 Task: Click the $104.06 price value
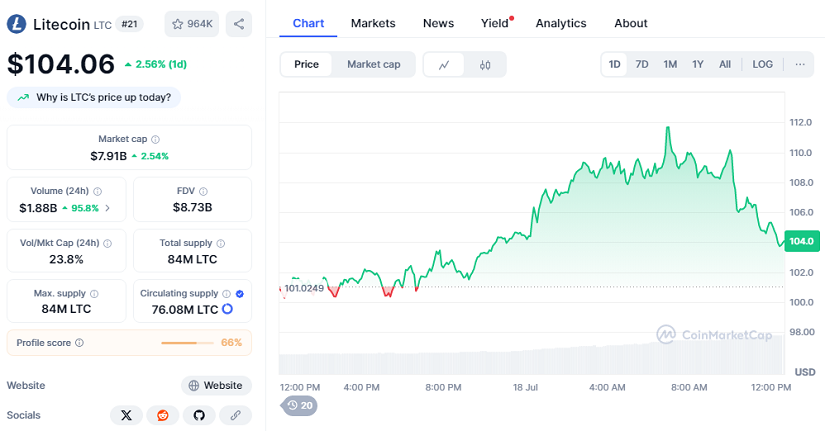point(61,64)
